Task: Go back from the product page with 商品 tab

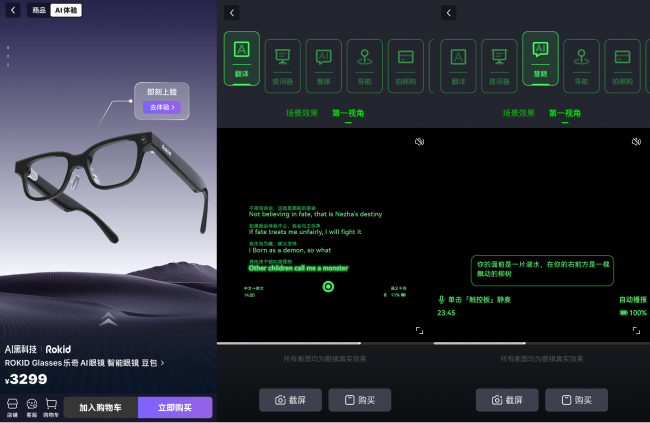Action: (x=13, y=10)
